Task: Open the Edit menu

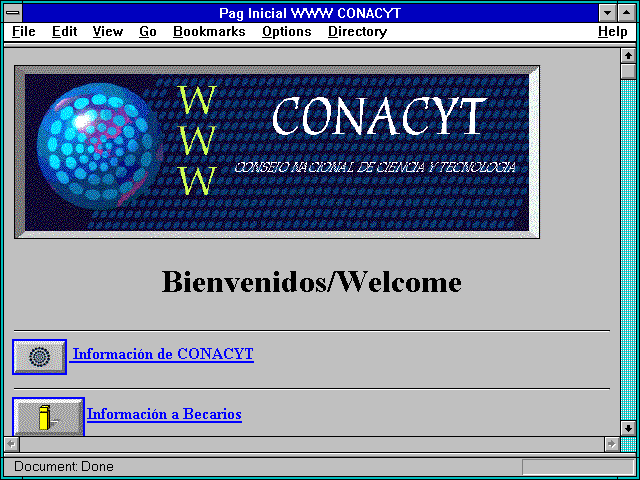Action: 64,32
